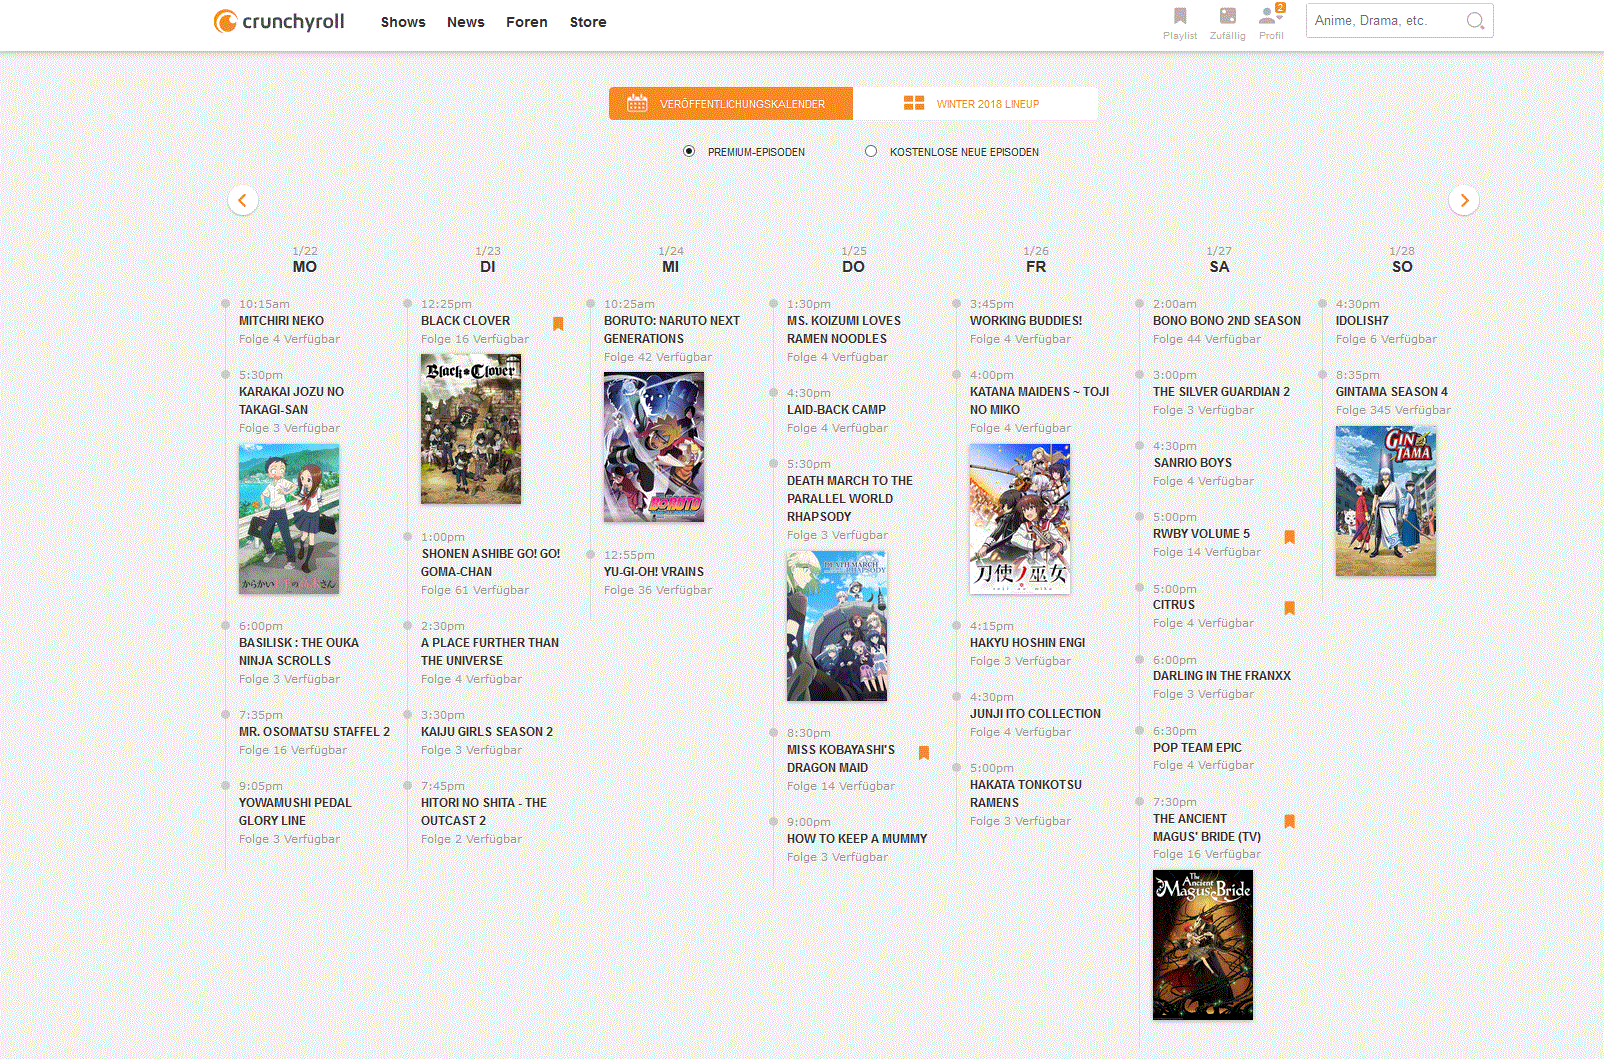Open Boruto: Naruto Next Generations link
Viewport: 1604px width, 1059px height.
click(x=672, y=330)
